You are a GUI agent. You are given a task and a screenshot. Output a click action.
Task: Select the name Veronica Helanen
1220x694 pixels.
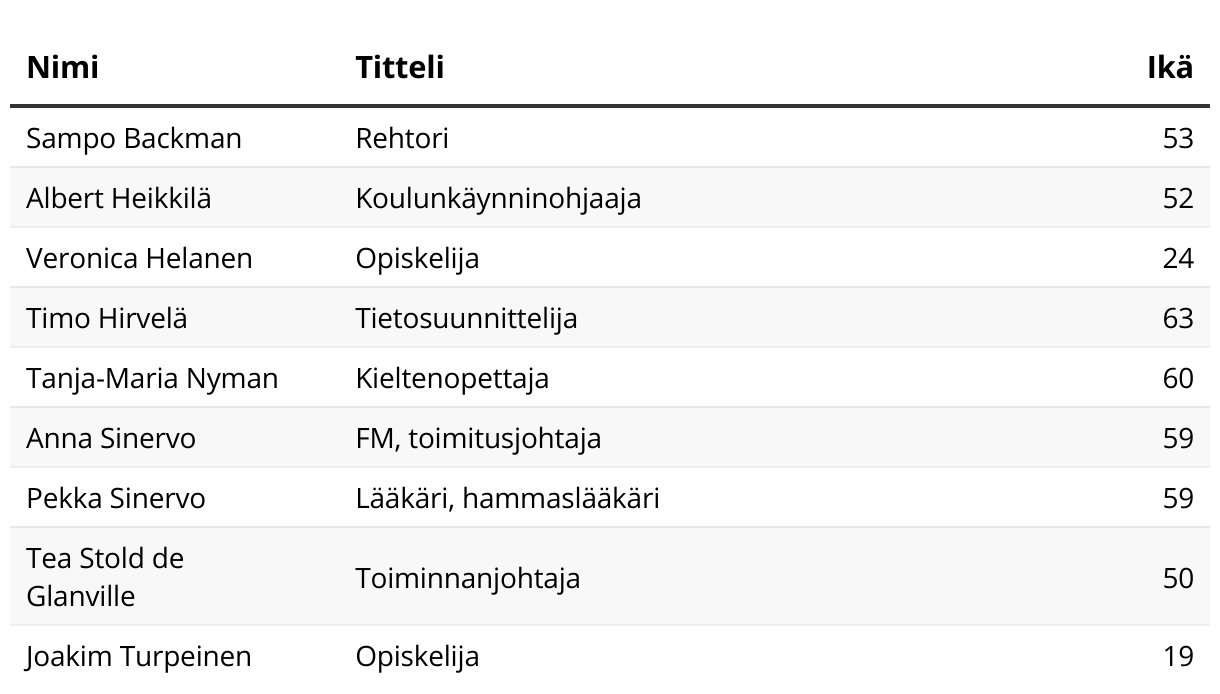[139, 258]
